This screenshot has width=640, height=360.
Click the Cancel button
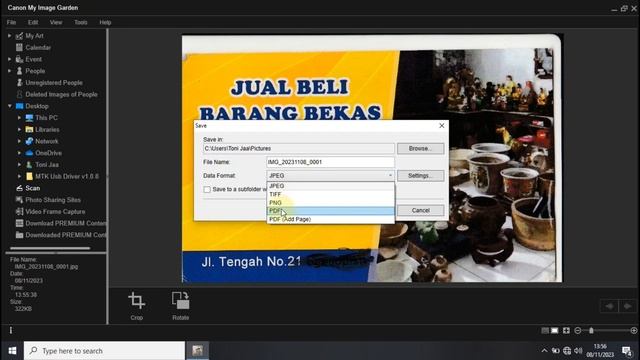click(x=420, y=210)
